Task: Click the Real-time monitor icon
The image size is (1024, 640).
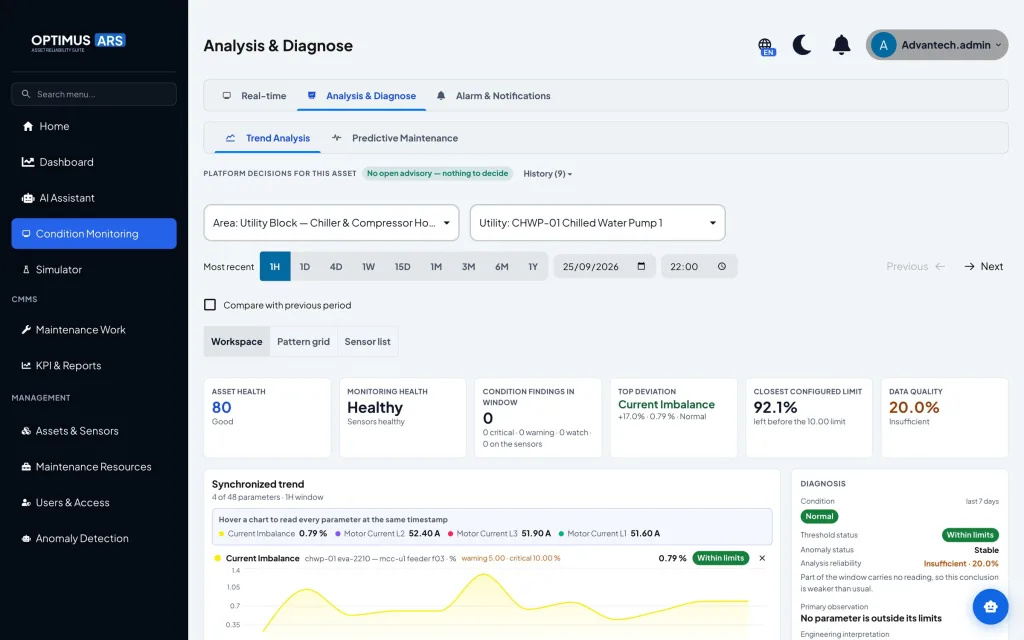Action: click(227, 95)
